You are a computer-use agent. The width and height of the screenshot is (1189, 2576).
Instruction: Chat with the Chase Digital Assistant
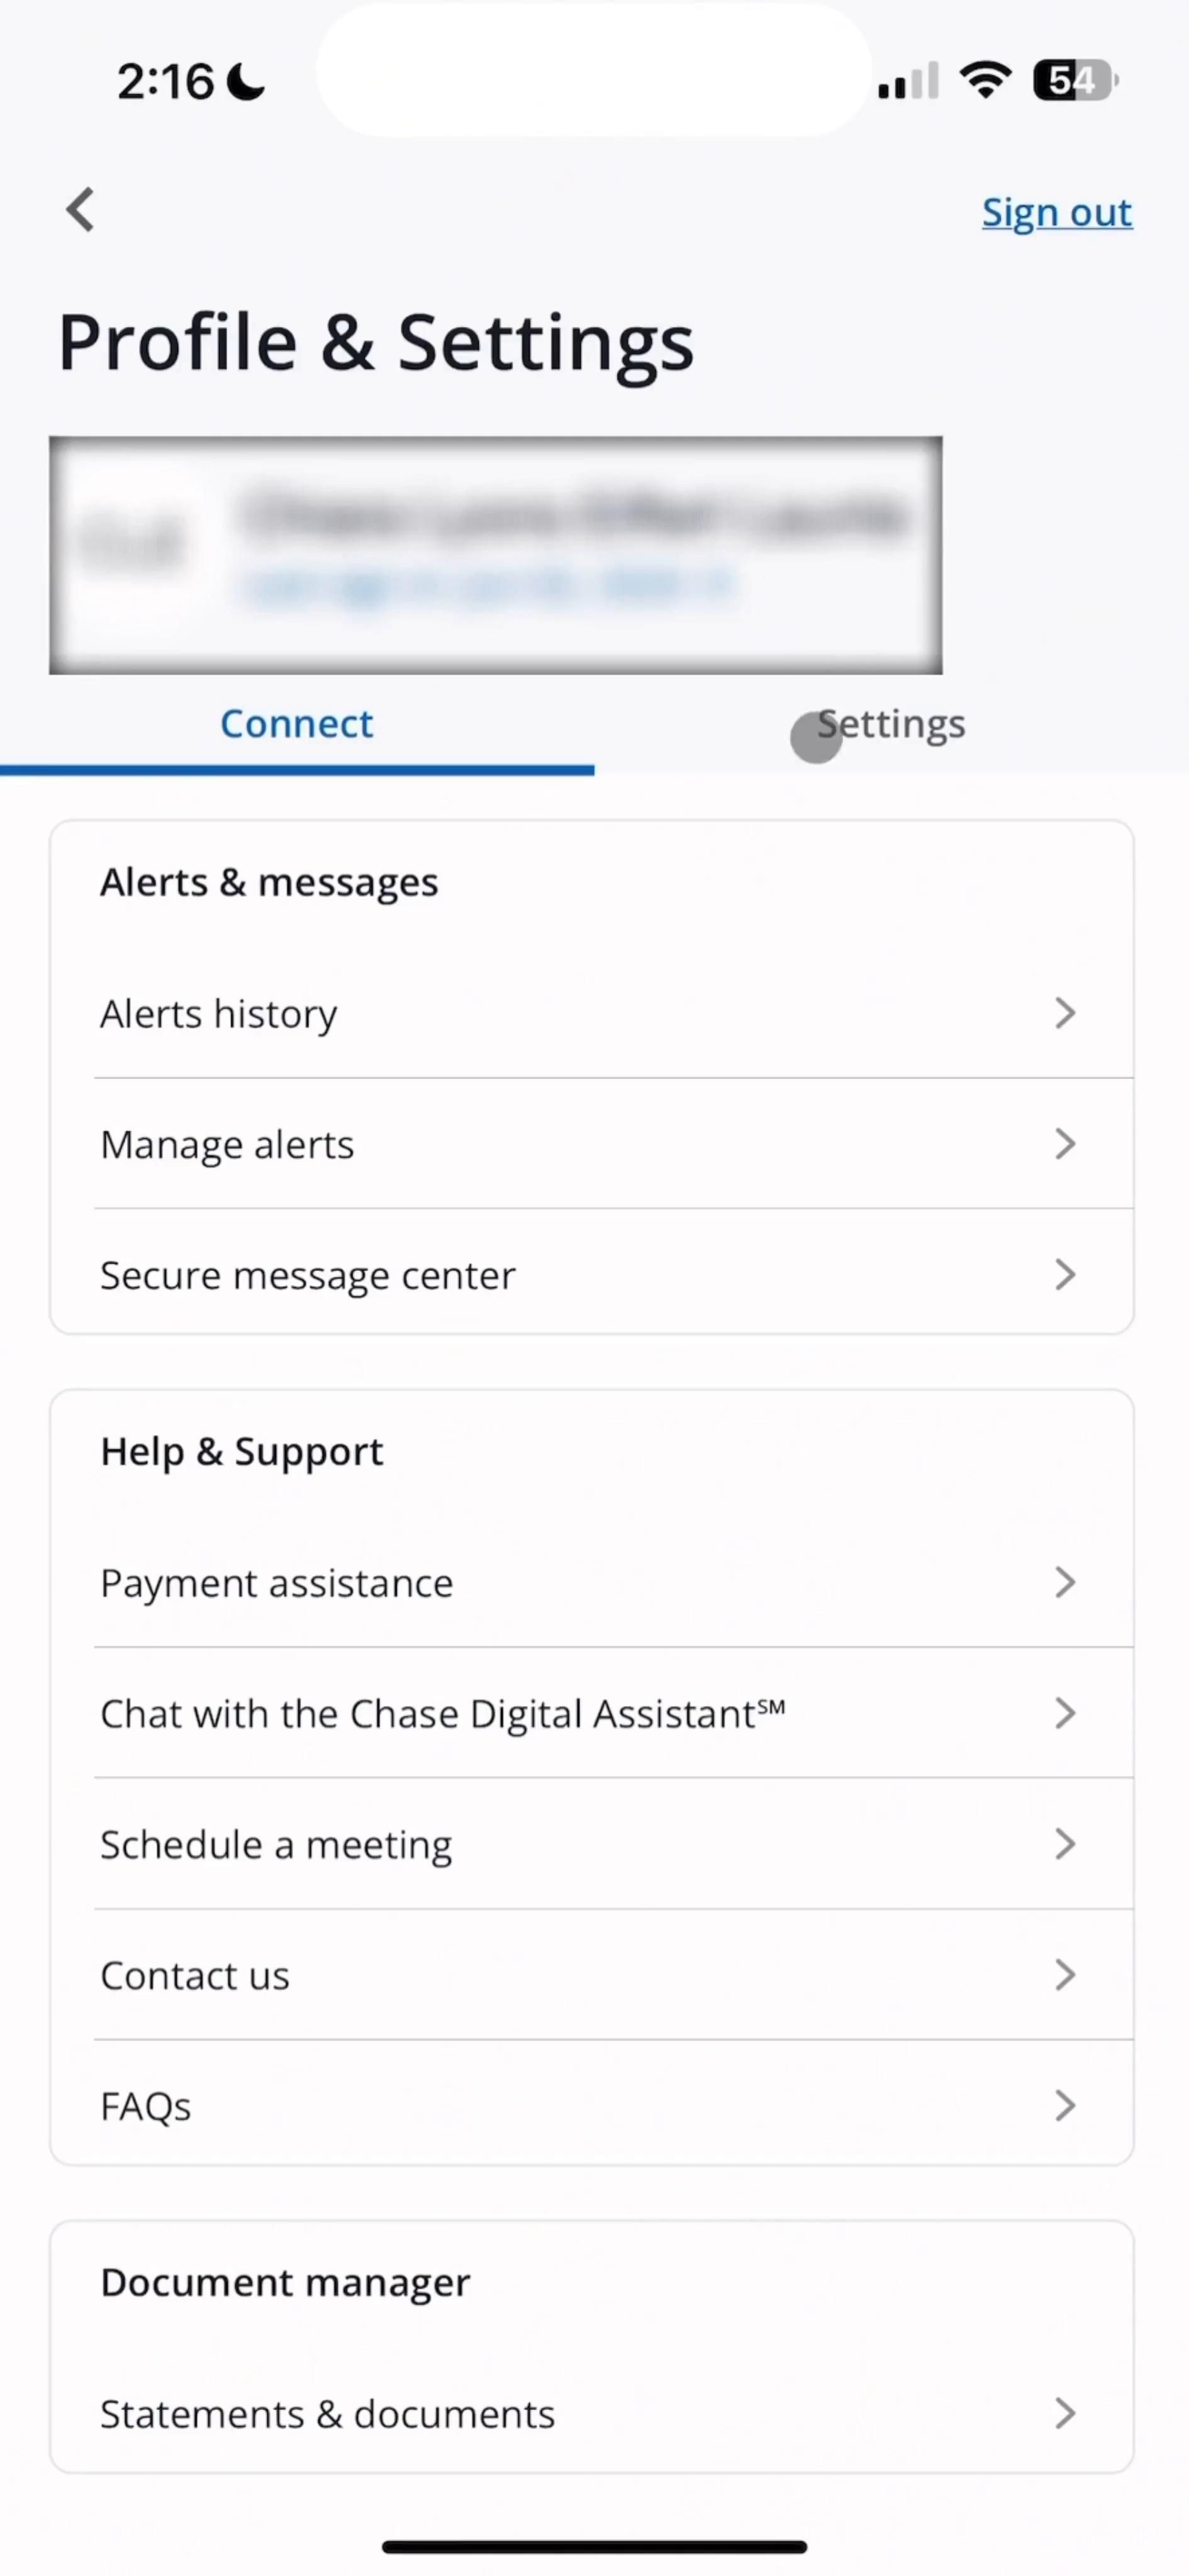click(442, 1714)
